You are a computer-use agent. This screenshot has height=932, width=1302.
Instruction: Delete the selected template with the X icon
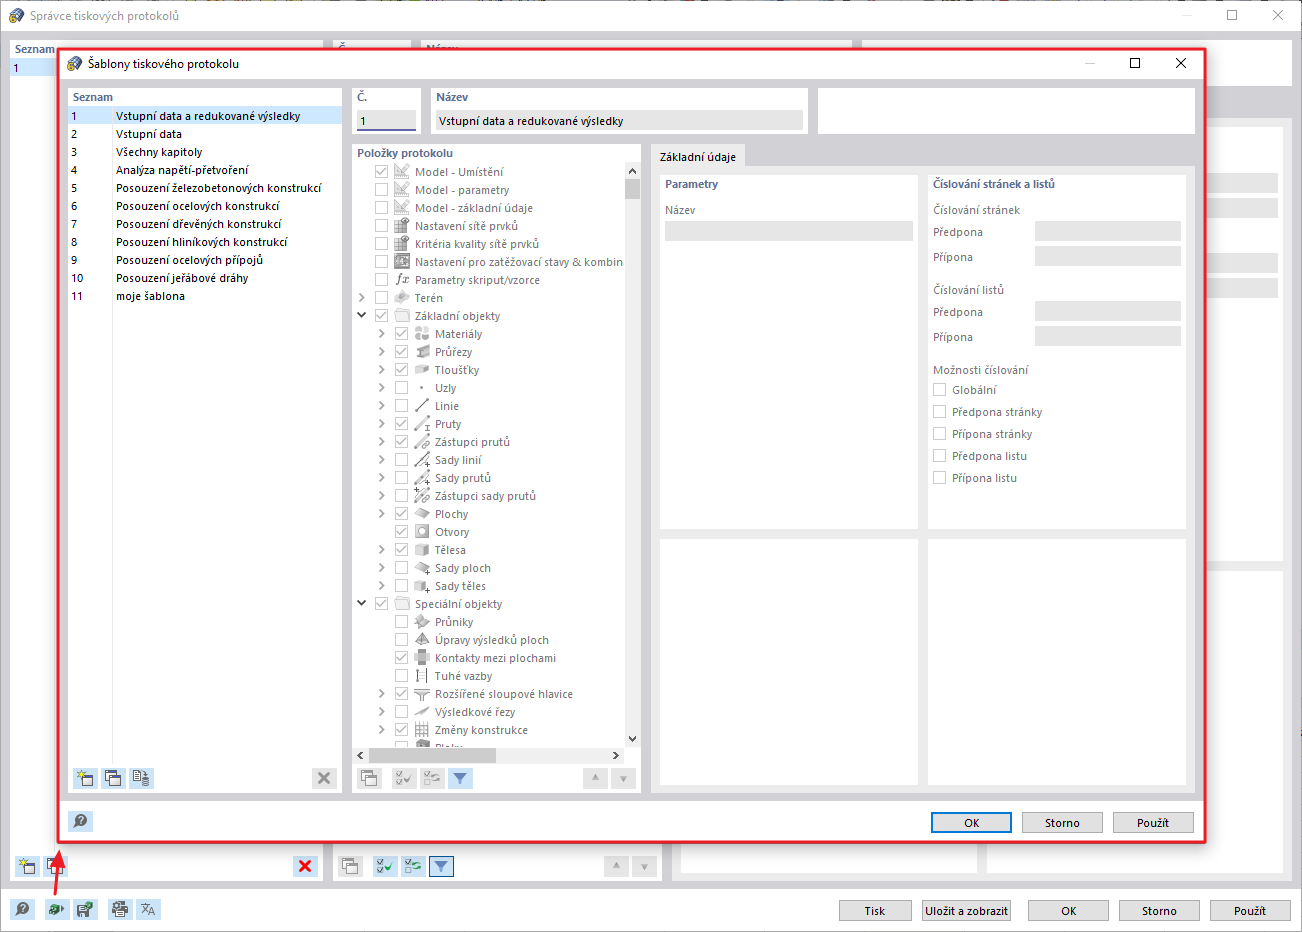324,778
